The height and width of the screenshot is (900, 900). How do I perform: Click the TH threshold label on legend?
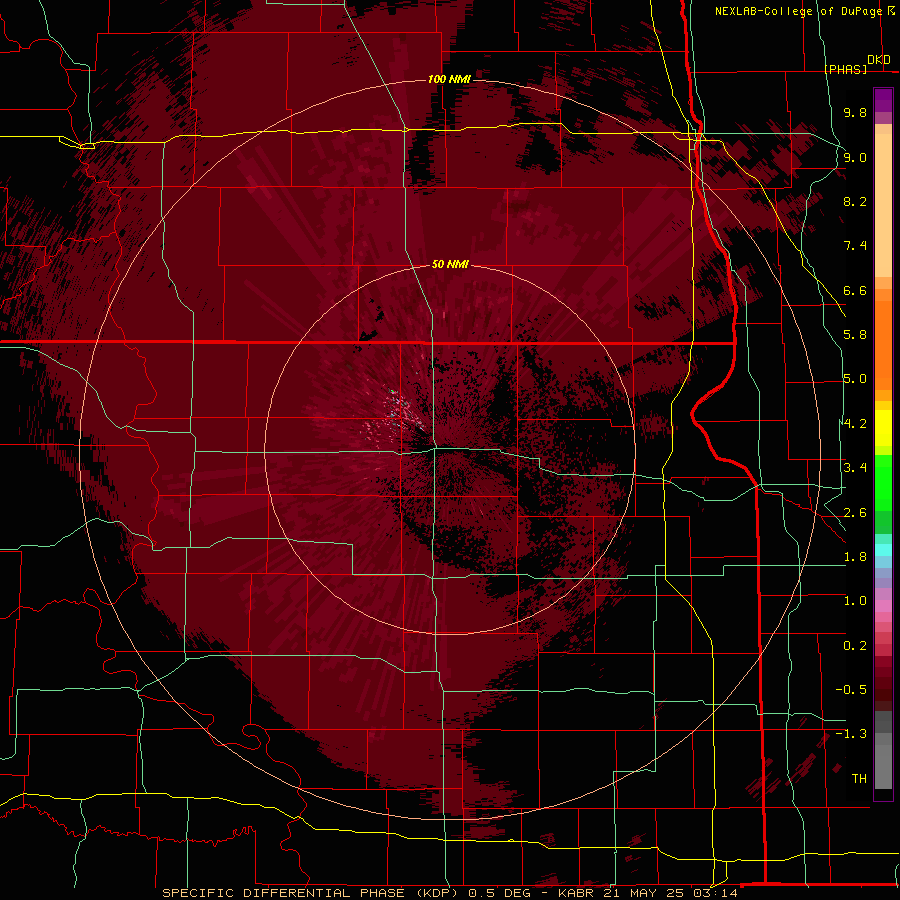coord(859,779)
